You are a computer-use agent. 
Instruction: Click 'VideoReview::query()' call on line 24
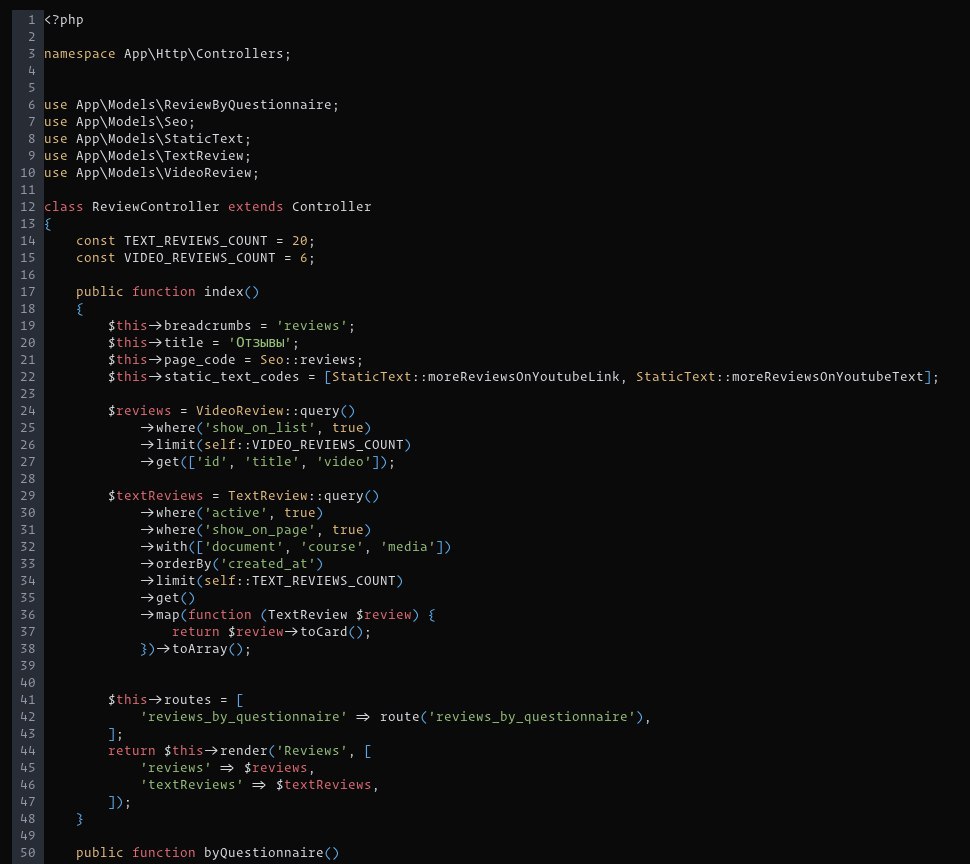pos(275,411)
